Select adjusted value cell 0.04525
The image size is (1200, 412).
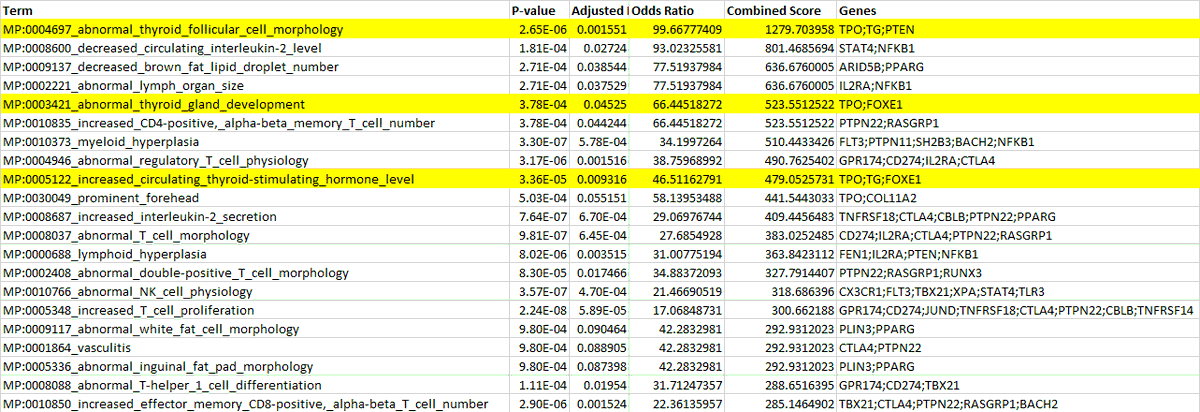[598, 104]
